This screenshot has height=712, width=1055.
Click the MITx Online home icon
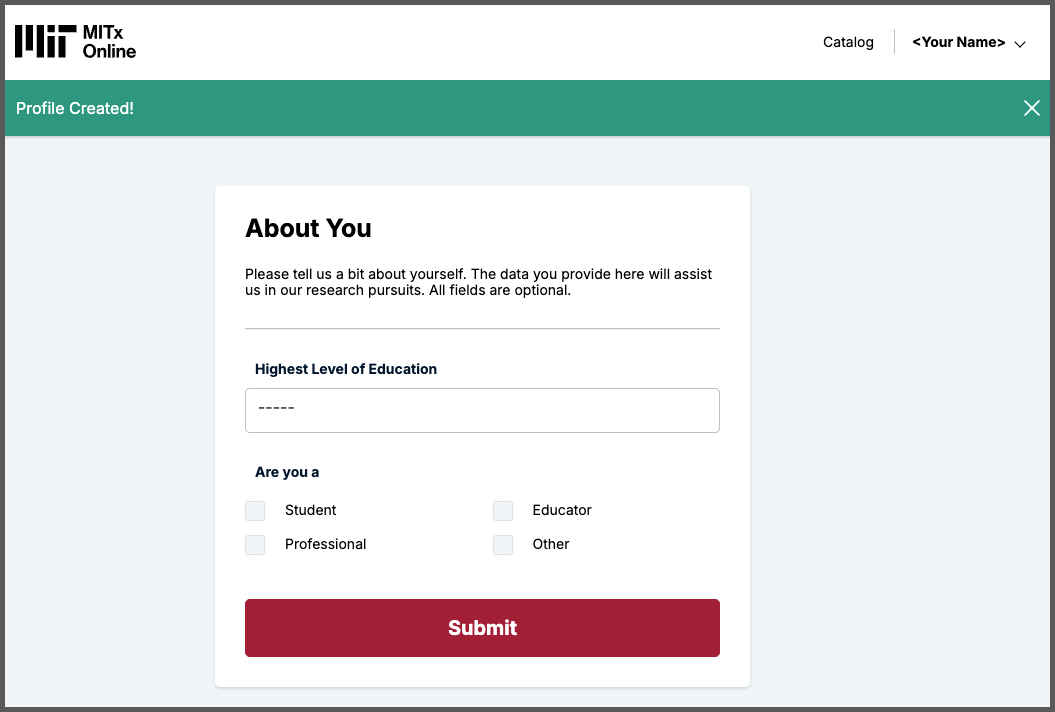point(75,41)
